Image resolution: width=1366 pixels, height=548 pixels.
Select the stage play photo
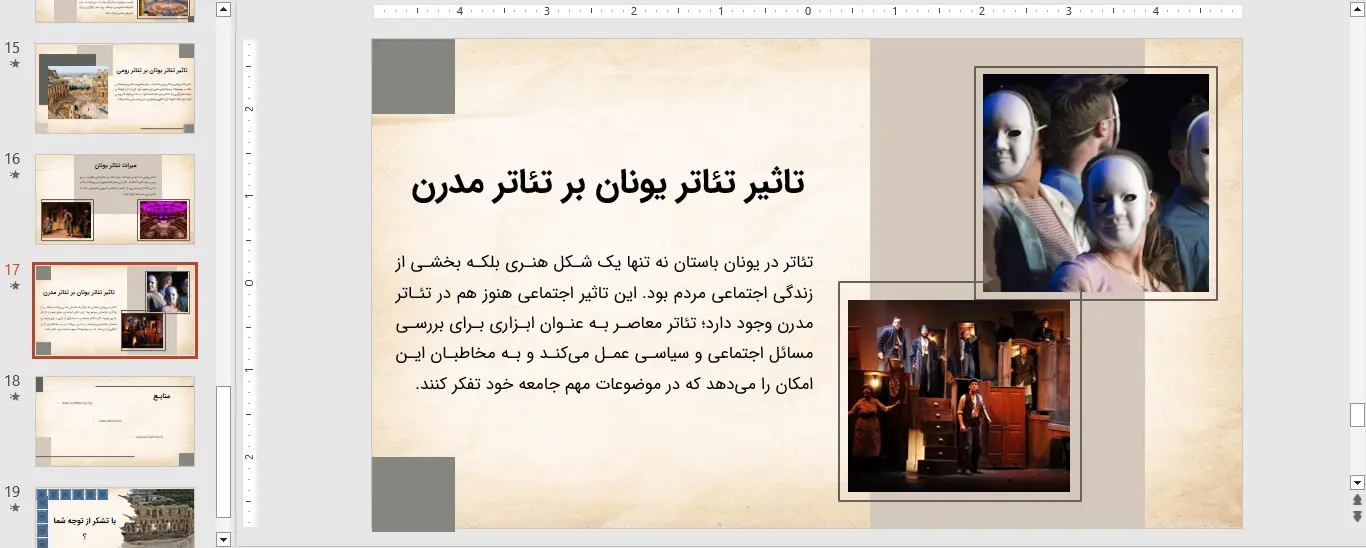959,396
